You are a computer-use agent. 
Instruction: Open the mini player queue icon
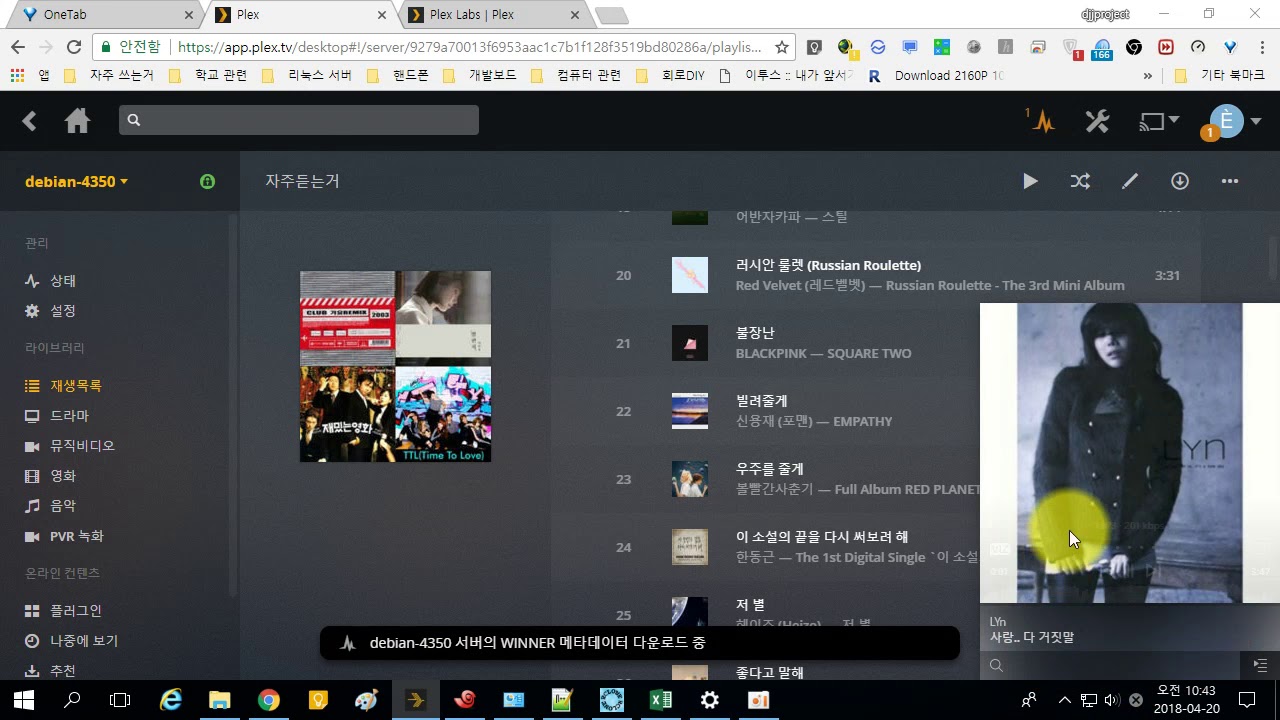(1260, 665)
